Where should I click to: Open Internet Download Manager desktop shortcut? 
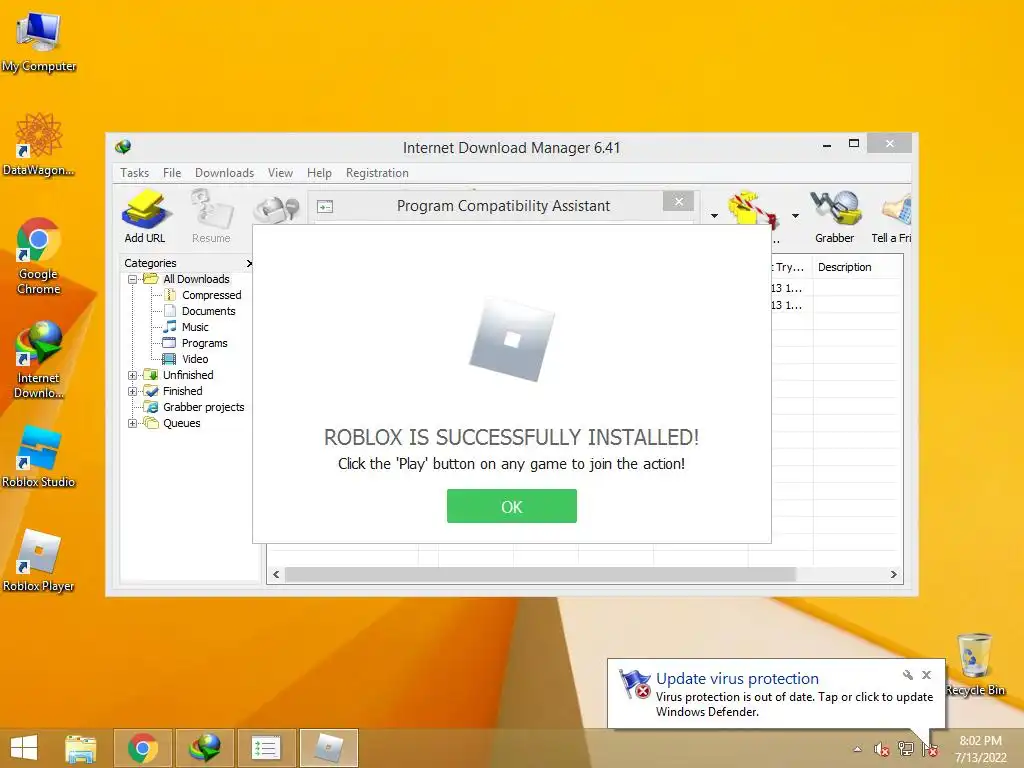(x=39, y=359)
